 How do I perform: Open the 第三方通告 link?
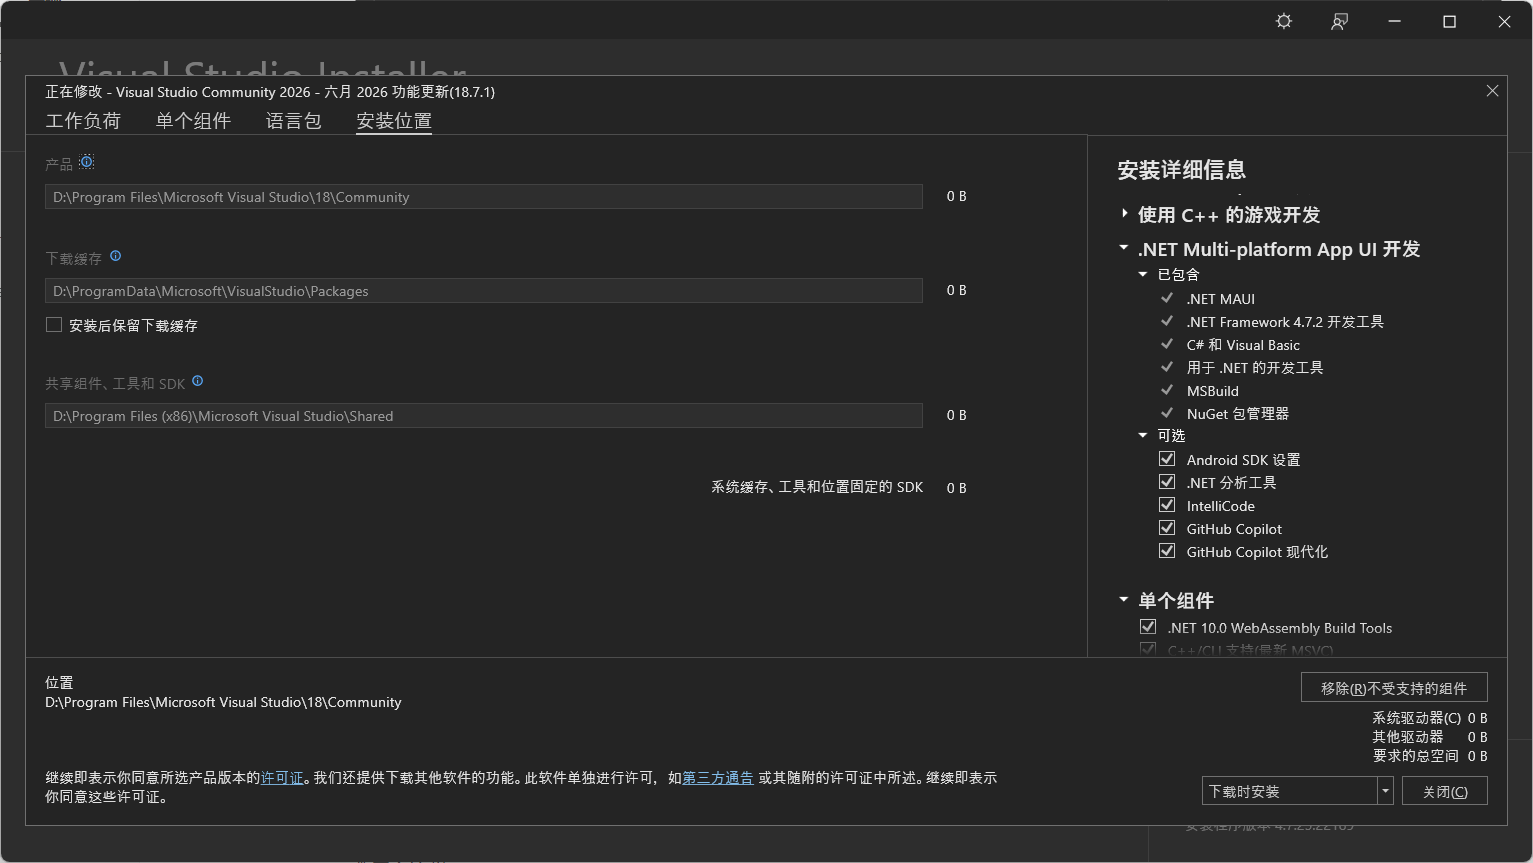[x=718, y=777]
